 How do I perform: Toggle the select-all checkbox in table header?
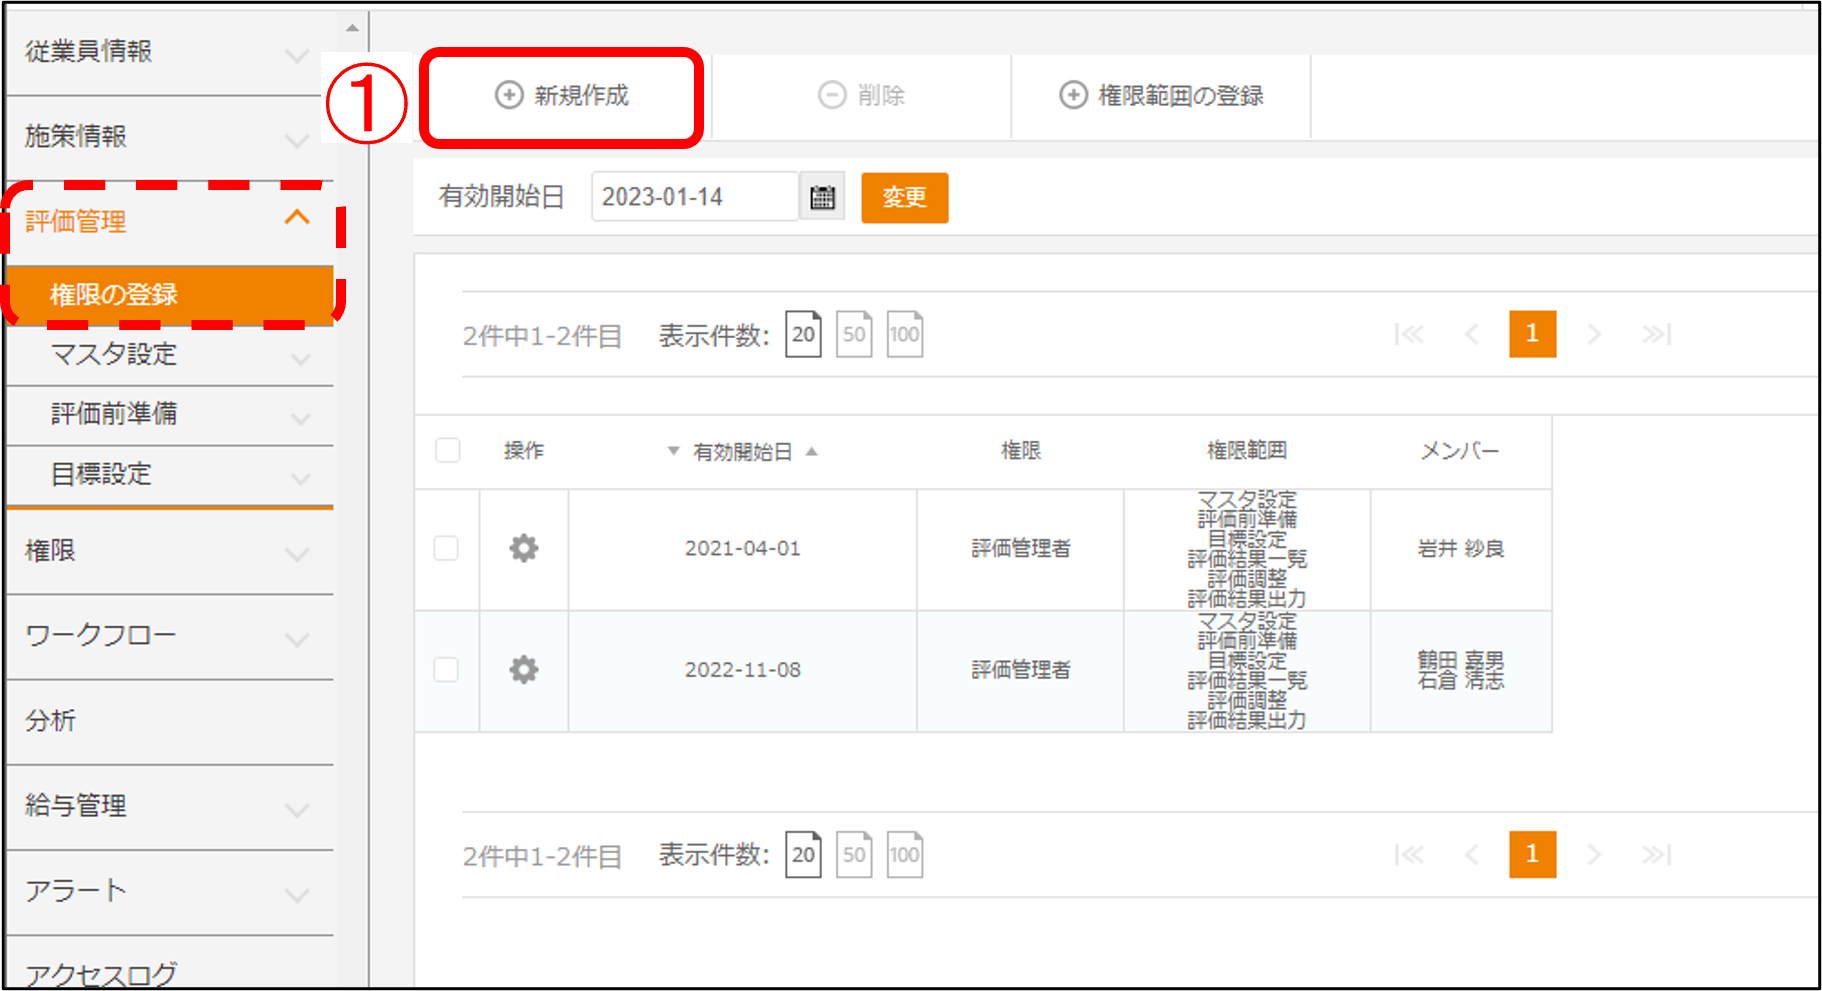pos(448,450)
